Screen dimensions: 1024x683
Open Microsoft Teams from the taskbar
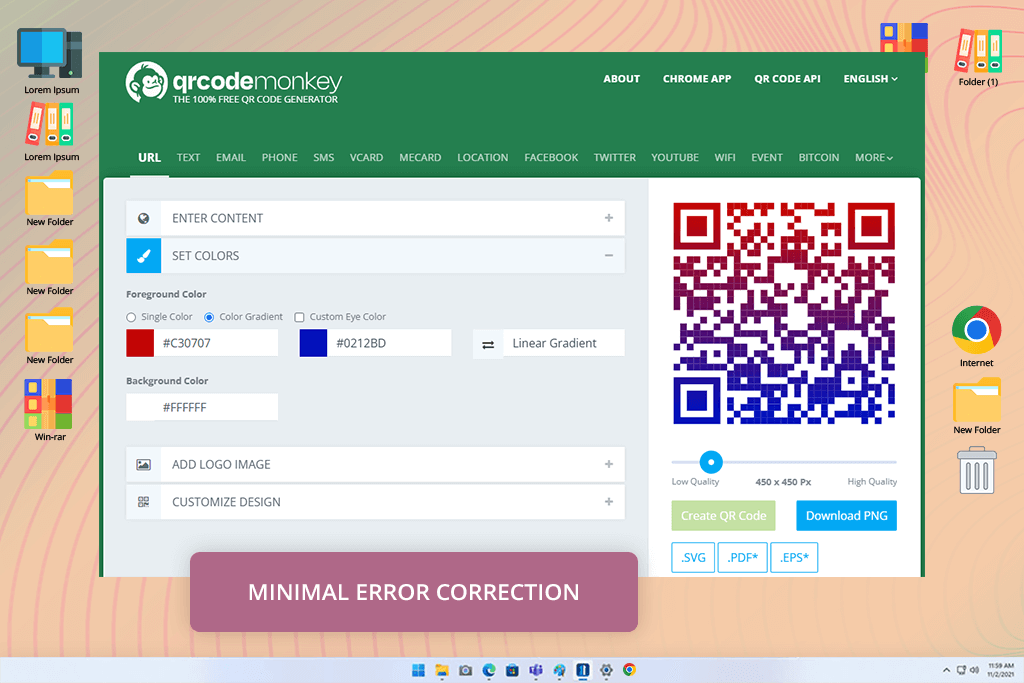pyautogui.click(x=536, y=670)
